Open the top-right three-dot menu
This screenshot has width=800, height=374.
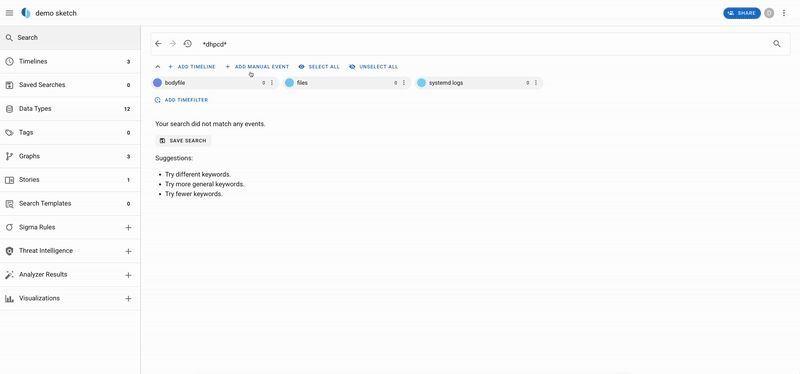click(784, 13)
